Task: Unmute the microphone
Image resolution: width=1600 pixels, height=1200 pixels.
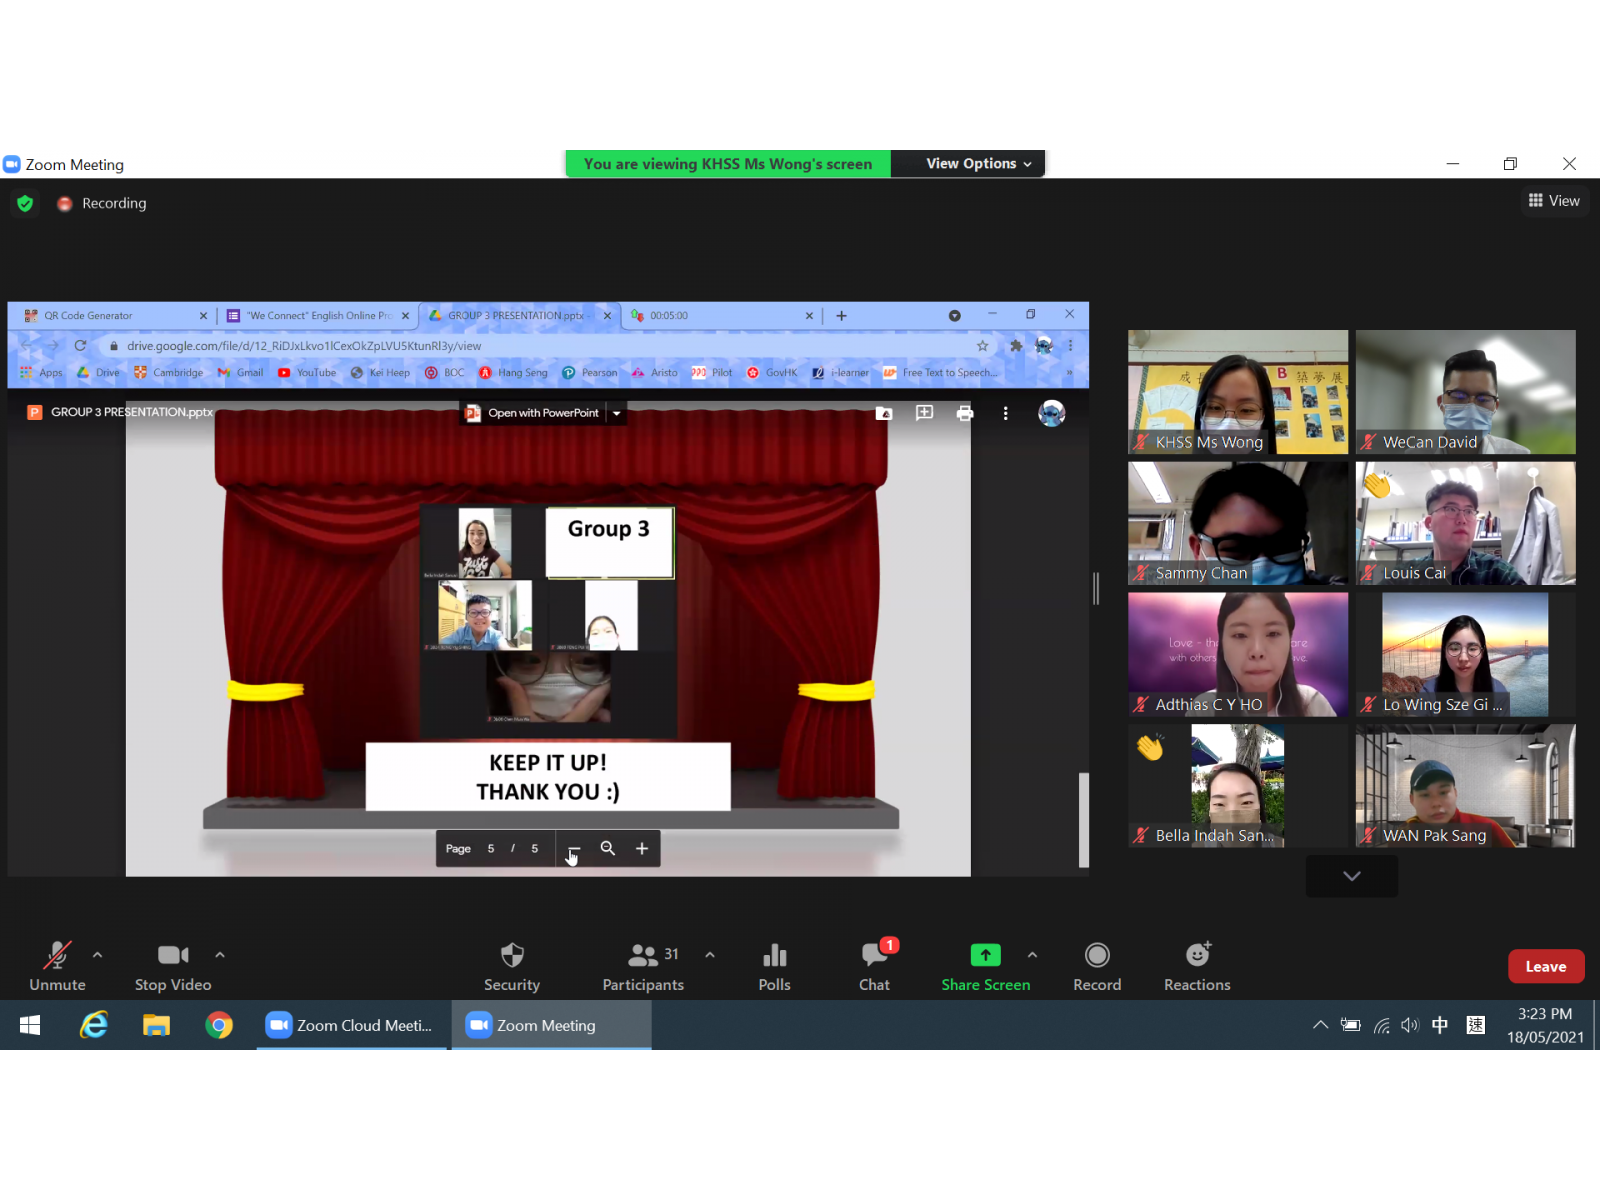Action: coord(57,966)
